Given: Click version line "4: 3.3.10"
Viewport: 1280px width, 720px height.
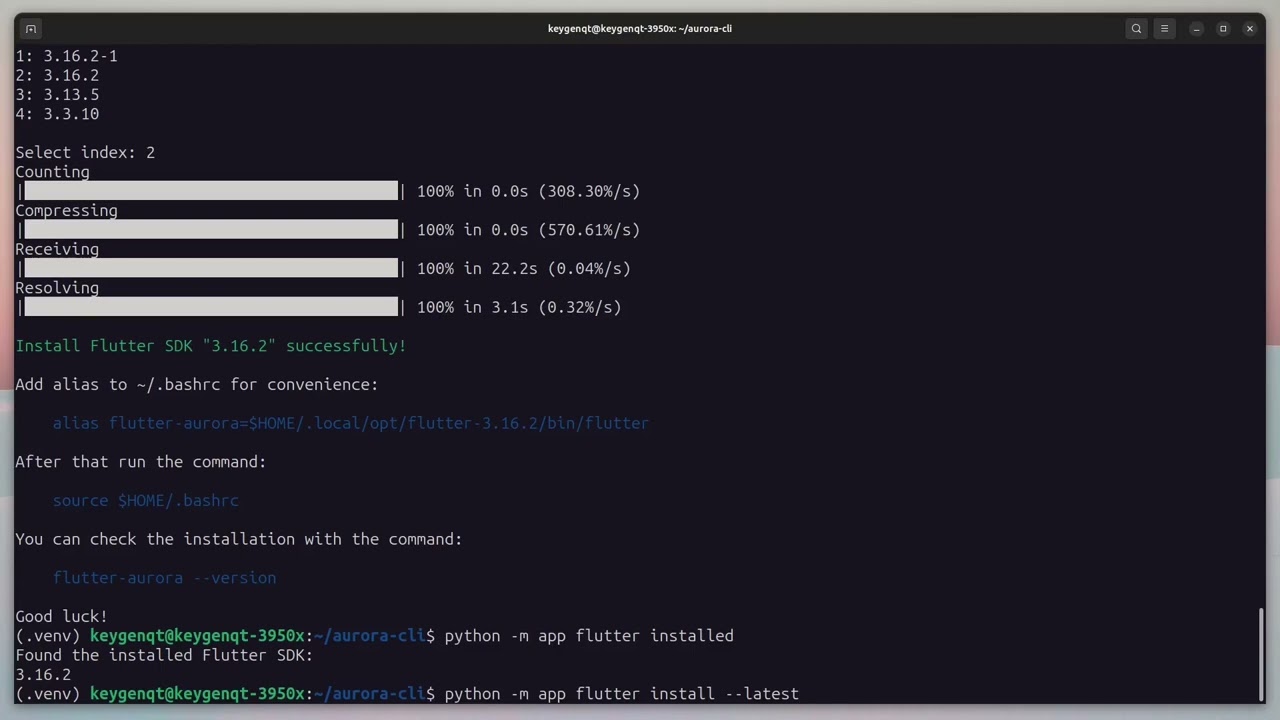Looking at the screenshot, I should 57,114.
